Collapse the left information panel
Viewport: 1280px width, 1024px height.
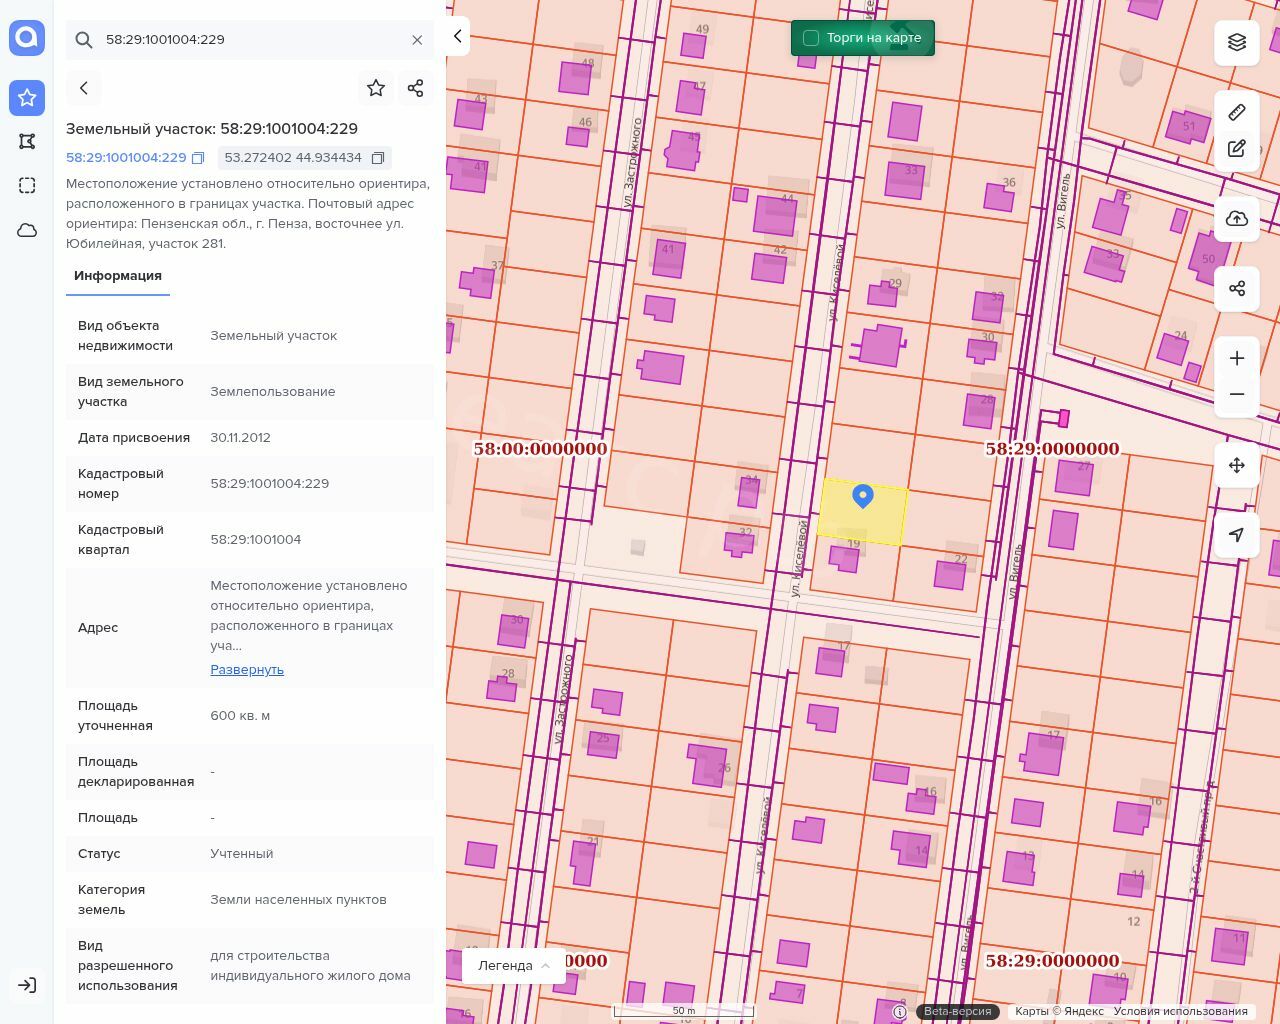(458, 36)
